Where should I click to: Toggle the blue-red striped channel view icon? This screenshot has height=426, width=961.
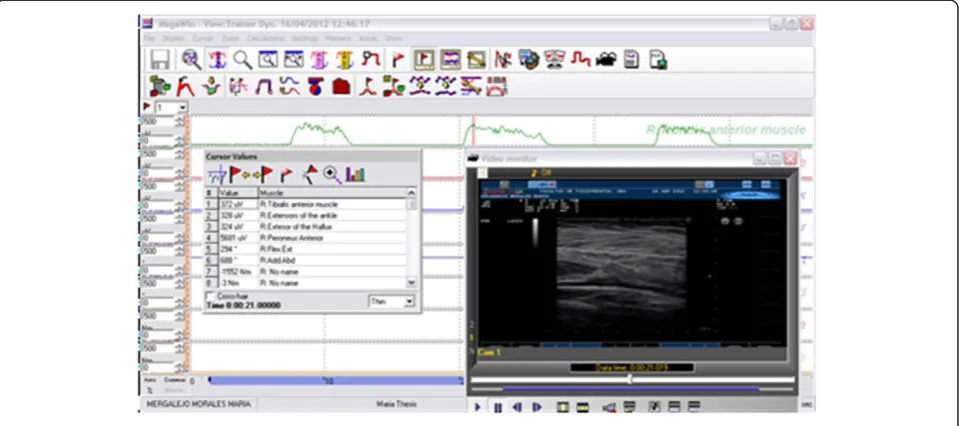[x=450, y=59]
